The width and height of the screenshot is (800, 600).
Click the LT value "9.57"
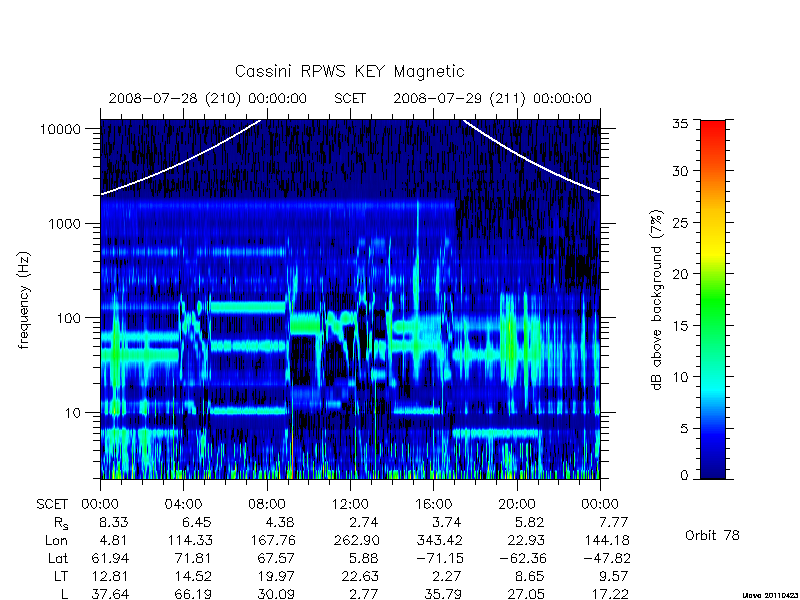(612, 577)
